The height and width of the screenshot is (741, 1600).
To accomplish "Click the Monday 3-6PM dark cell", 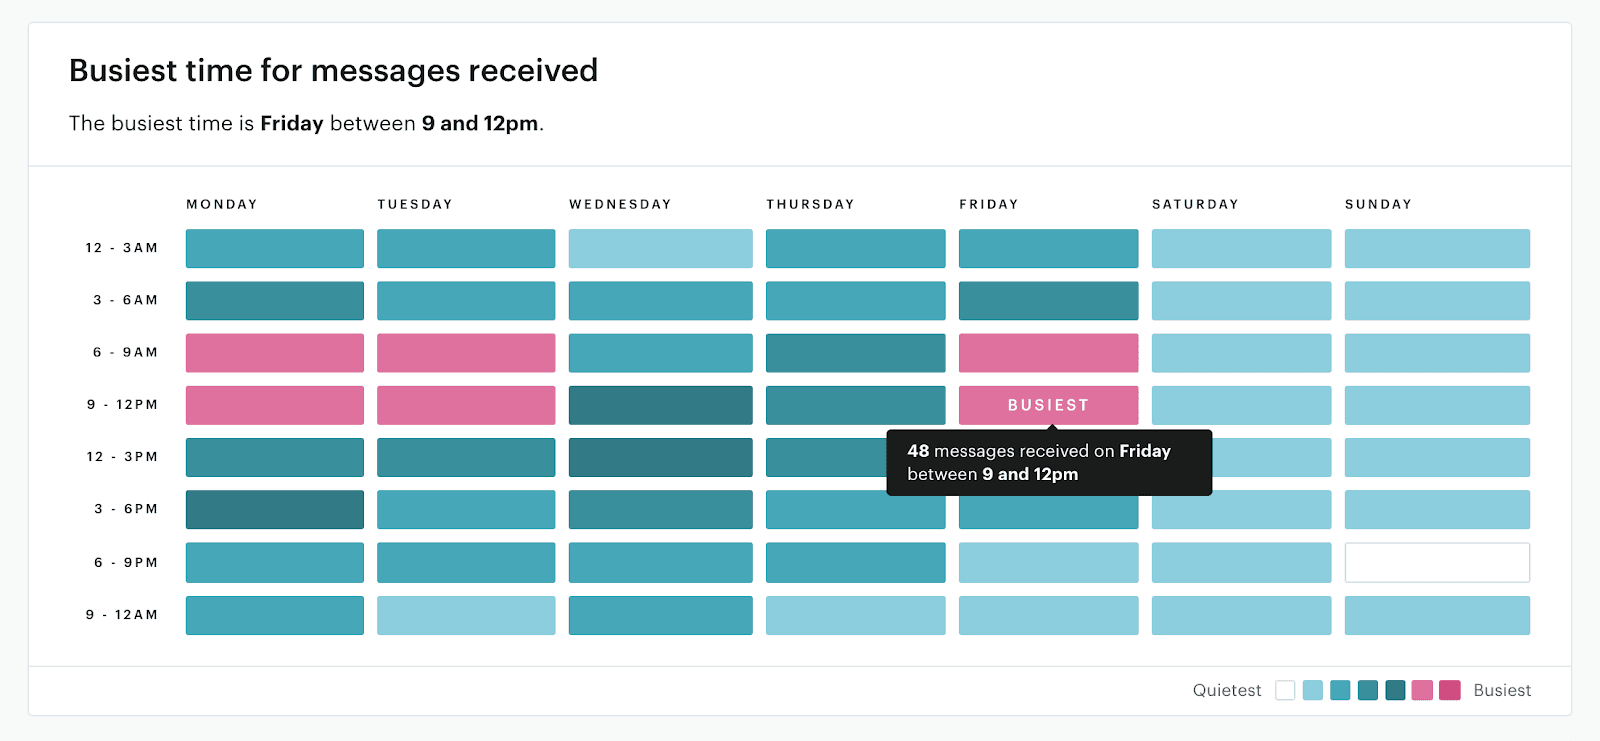I will click(274, 509).
